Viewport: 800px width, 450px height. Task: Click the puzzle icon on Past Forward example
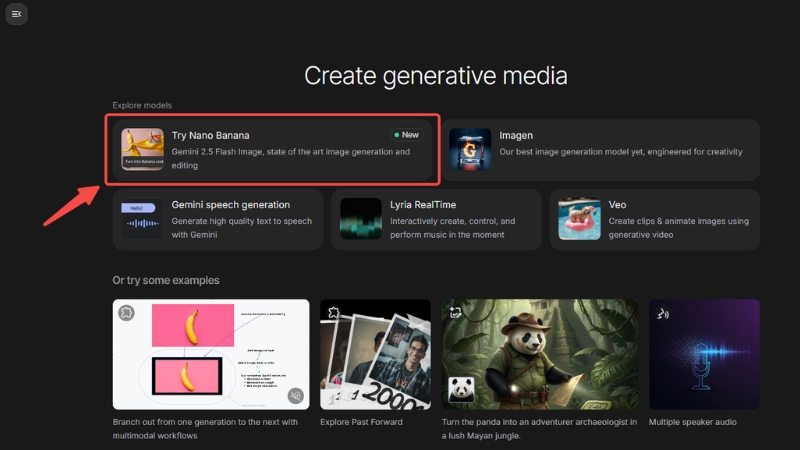[x=333, y=312]
